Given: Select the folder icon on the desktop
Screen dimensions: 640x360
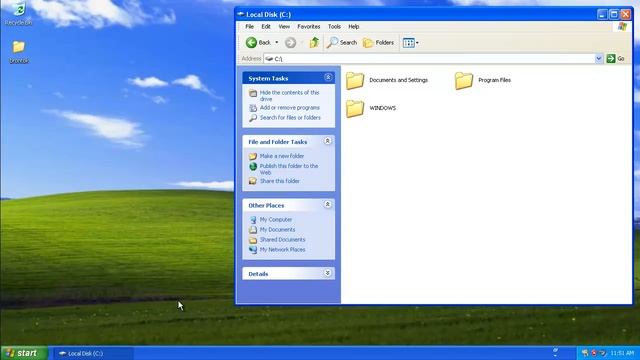Looking at the screenshot, I should [18, 47].
